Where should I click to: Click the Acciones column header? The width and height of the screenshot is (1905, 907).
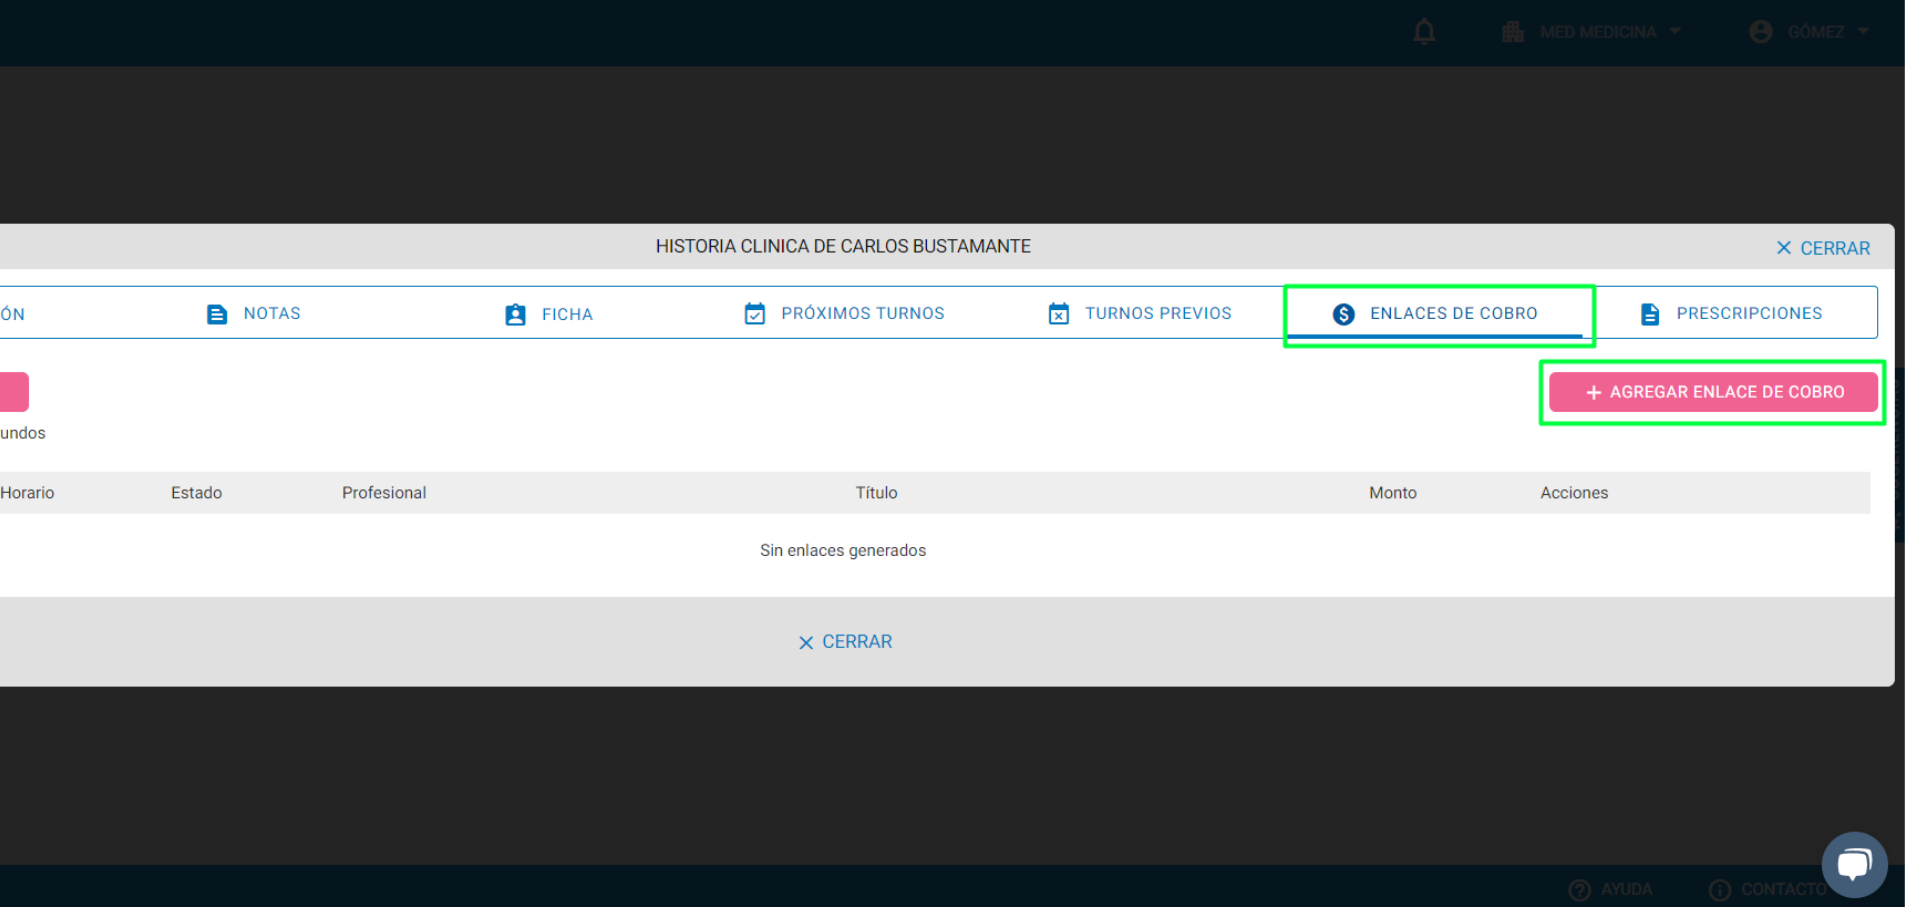[1574, 493]
